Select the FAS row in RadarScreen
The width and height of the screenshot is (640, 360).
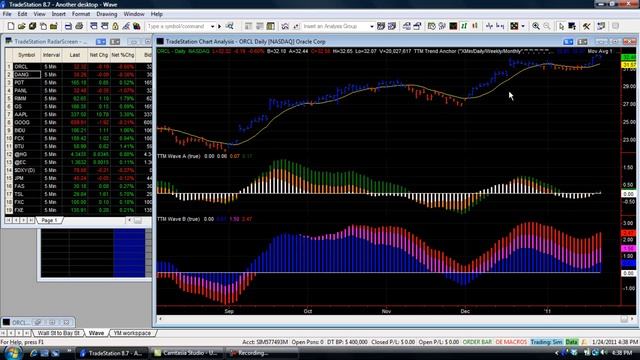[x=78, y=186]
